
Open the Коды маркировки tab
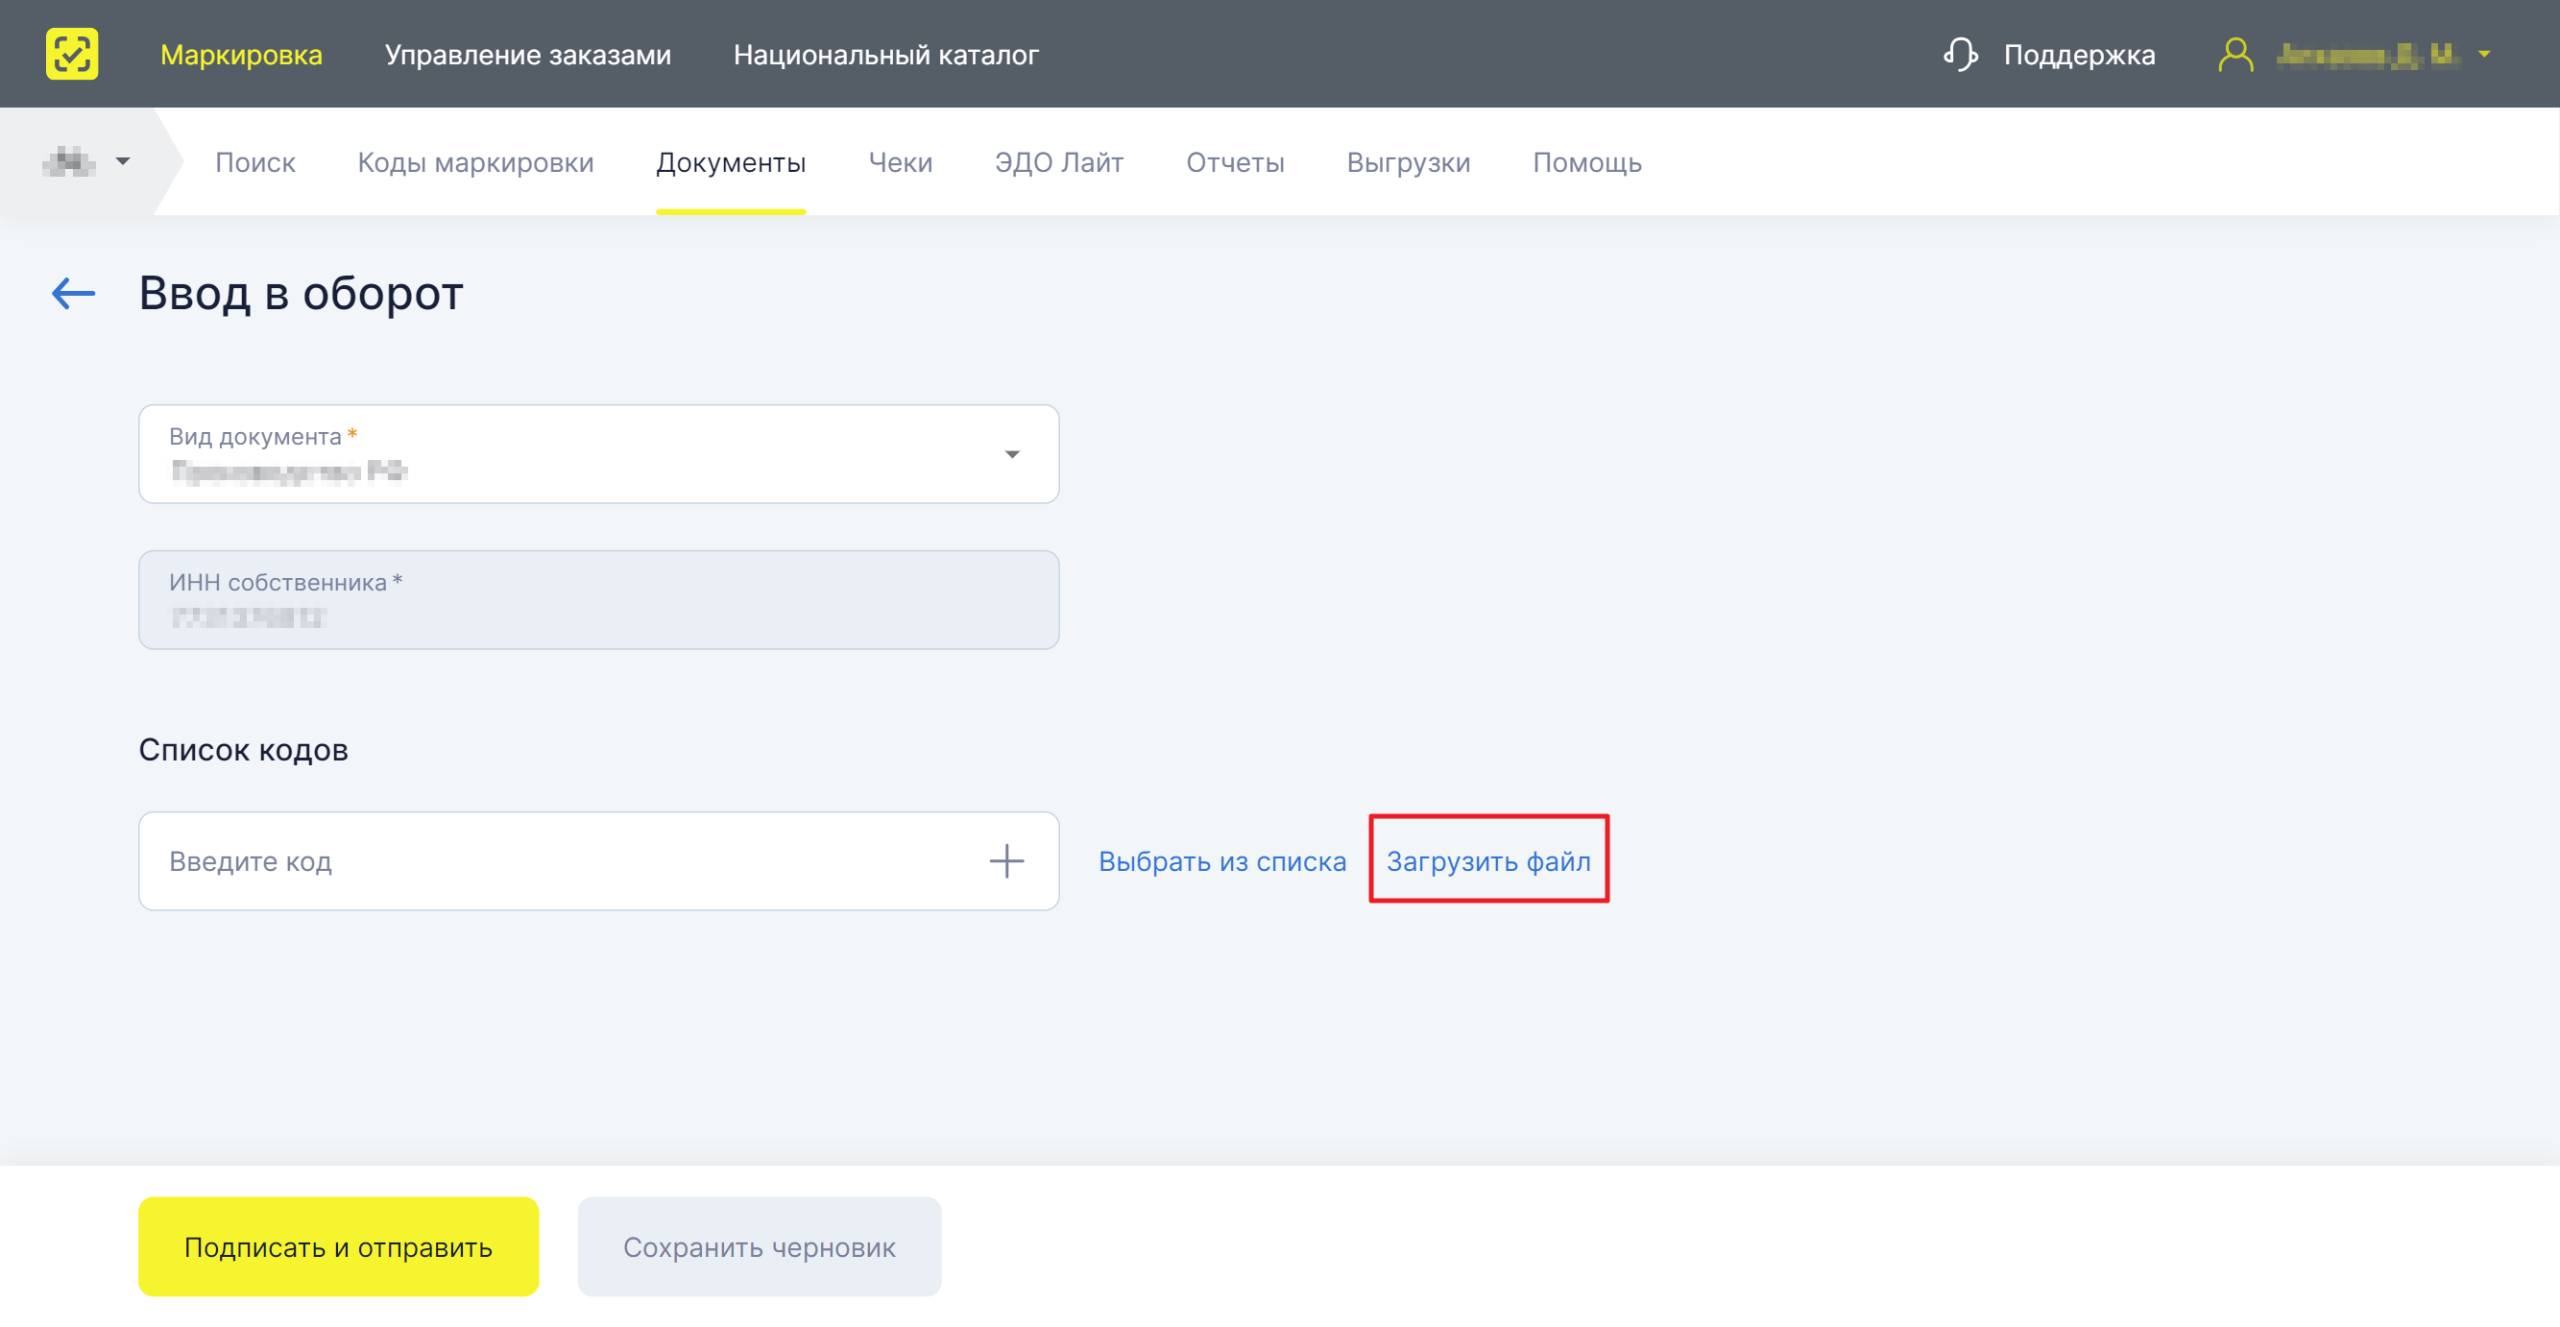pos(476,162)
